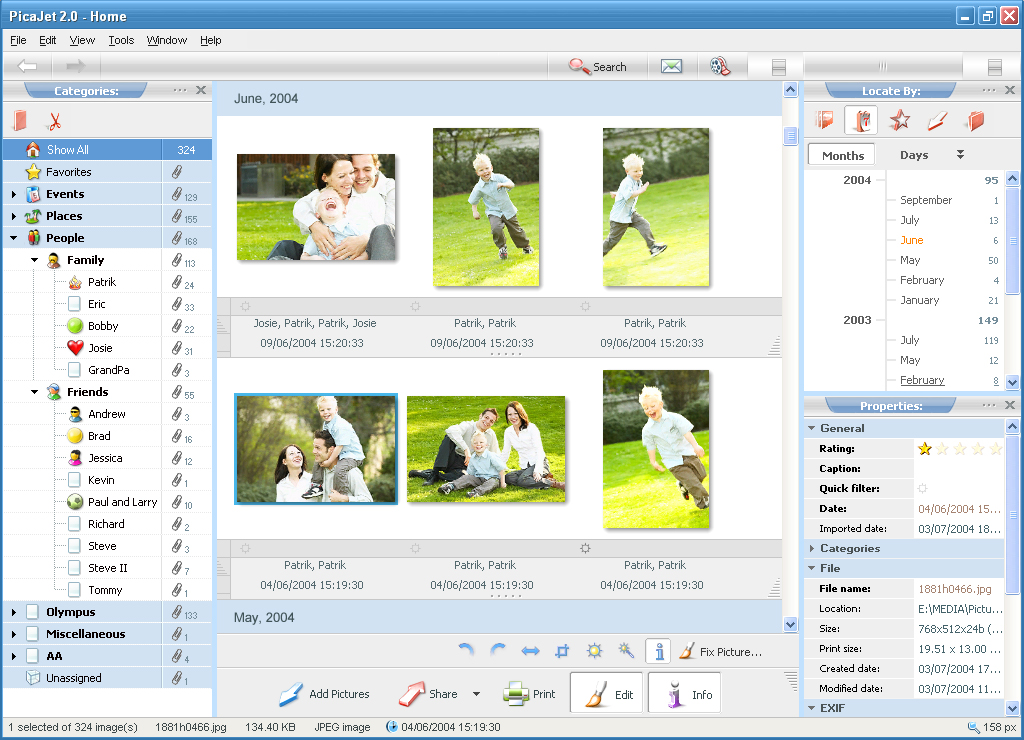The height and width of the screenshot is (740, 1024).
Task: Open the View menu
Action: (82, 40)
